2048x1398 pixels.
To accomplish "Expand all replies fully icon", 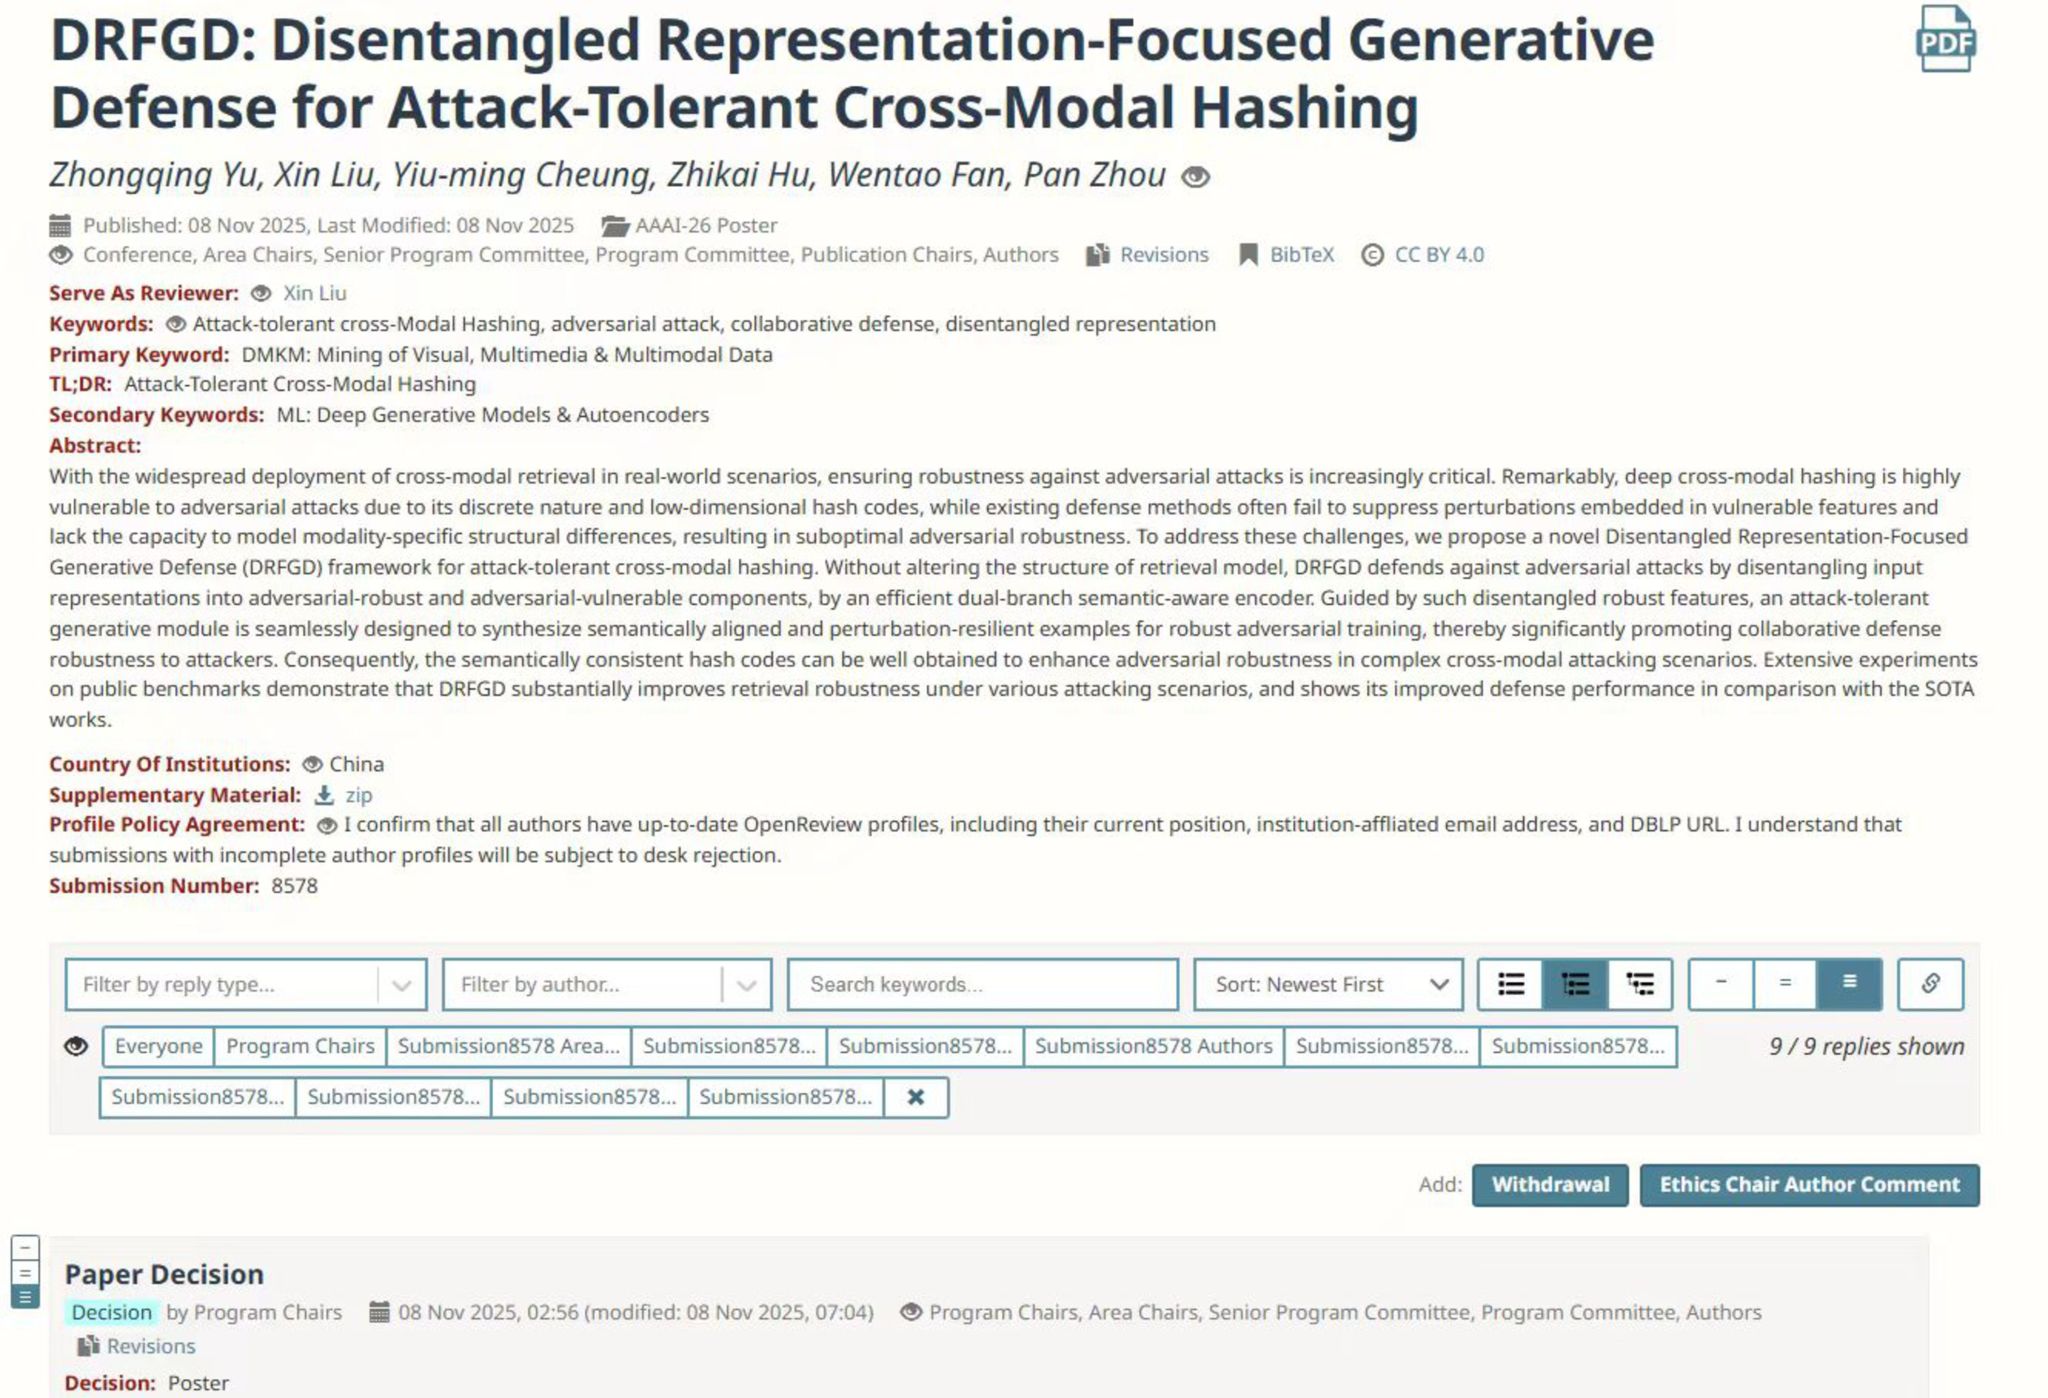I will [x=1849, y=984].
